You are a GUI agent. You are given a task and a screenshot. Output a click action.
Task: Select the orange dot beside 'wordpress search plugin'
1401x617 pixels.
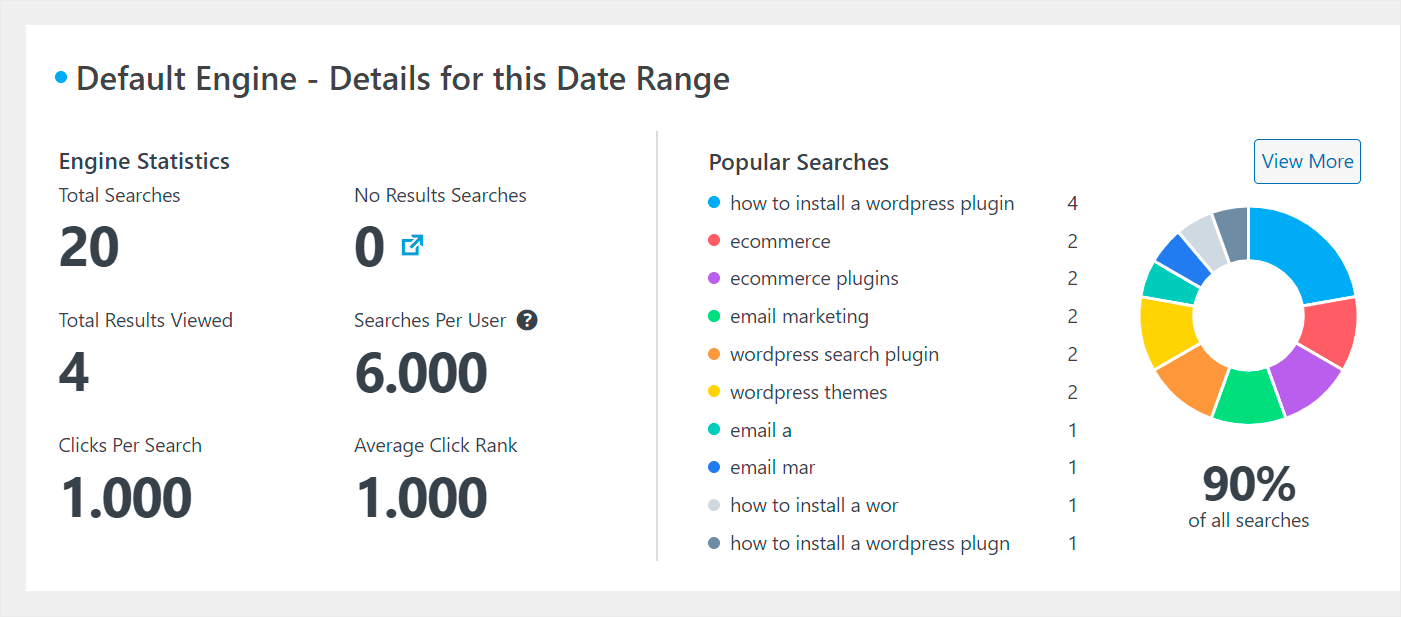click(x=714, y=354)
